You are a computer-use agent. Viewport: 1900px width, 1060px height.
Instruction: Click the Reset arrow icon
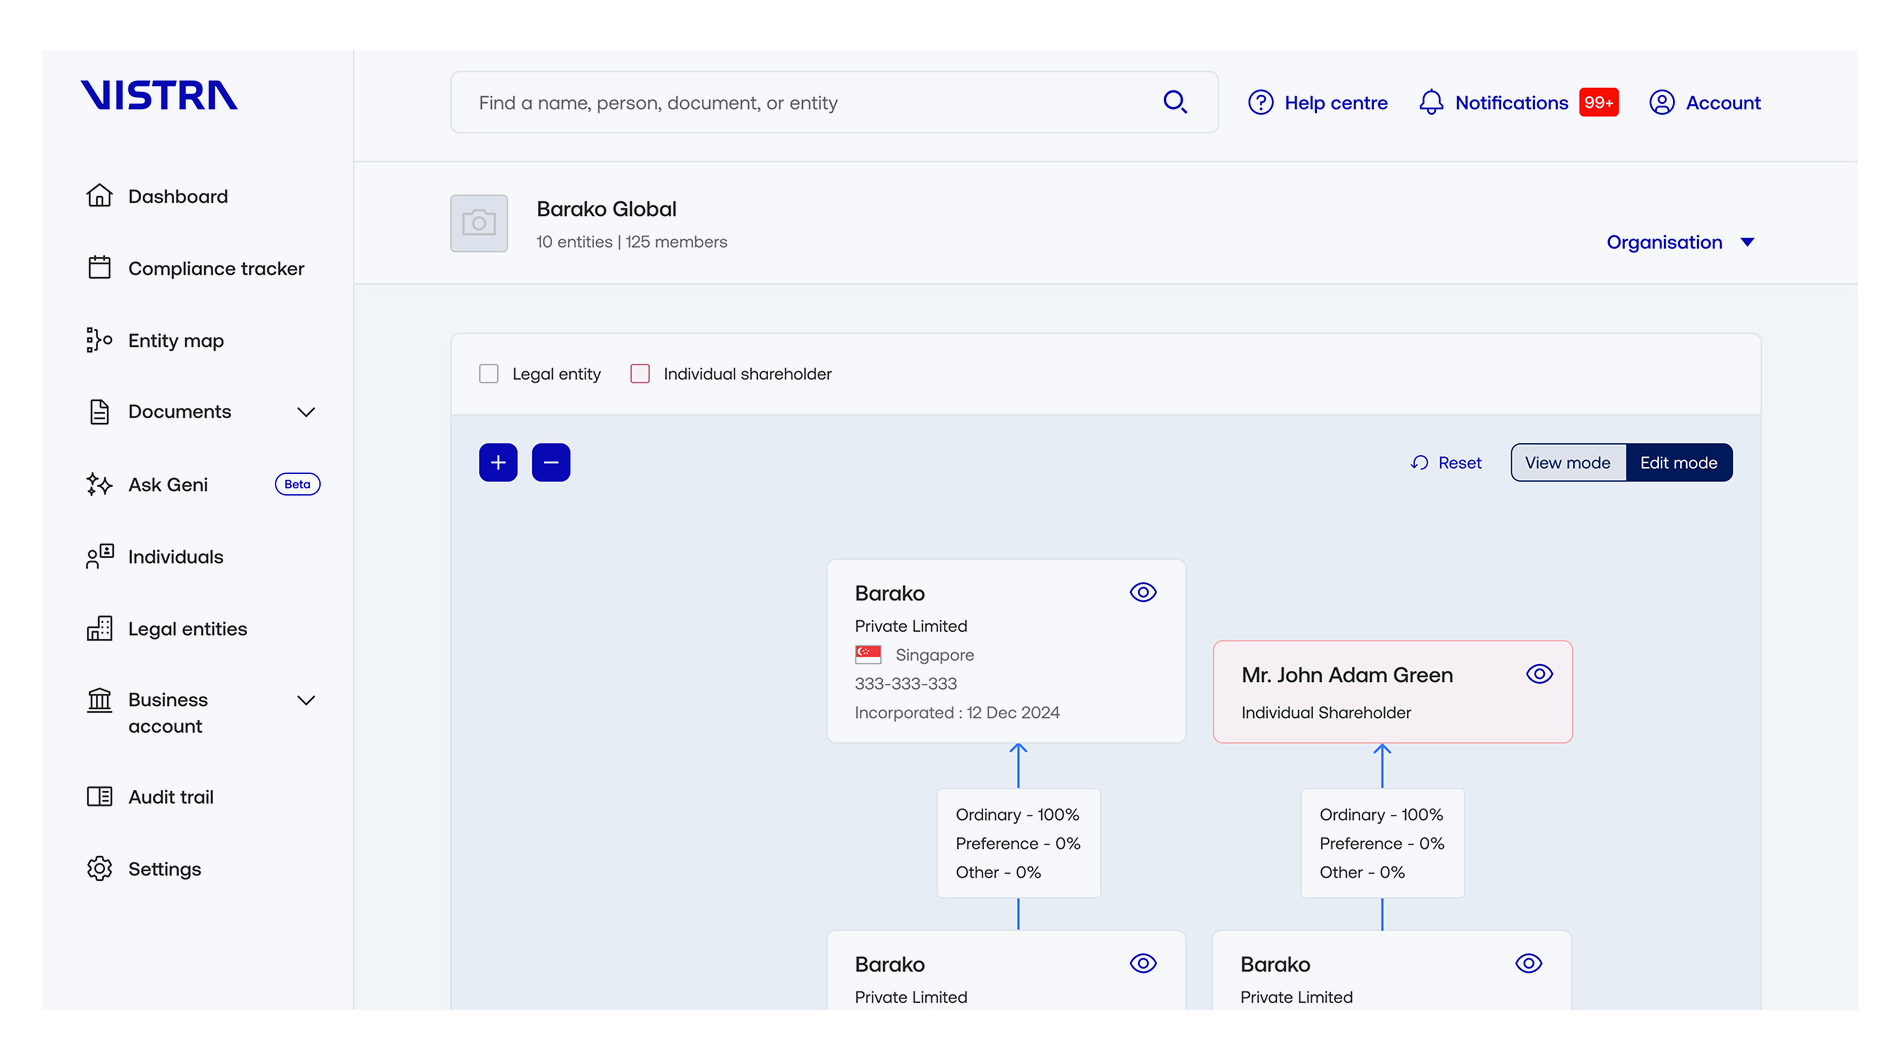pyautogui.click(x=1419, y=463)
